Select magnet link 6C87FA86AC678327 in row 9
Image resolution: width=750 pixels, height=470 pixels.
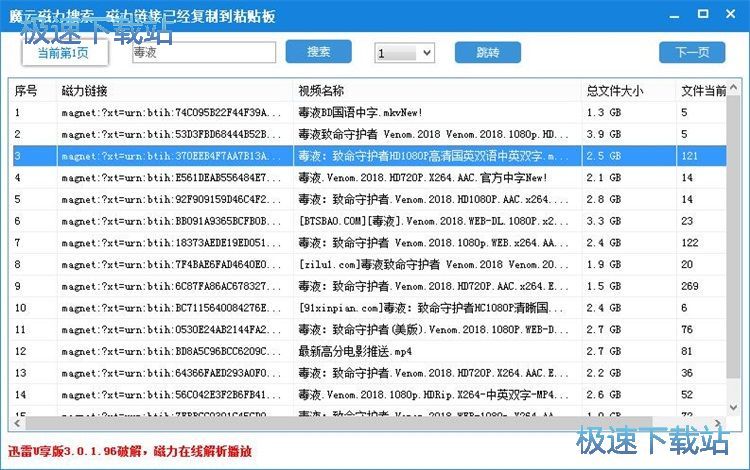coord(171,286)
